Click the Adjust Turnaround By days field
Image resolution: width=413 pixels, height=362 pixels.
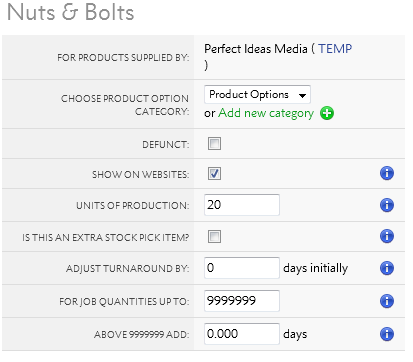point(242,268)
